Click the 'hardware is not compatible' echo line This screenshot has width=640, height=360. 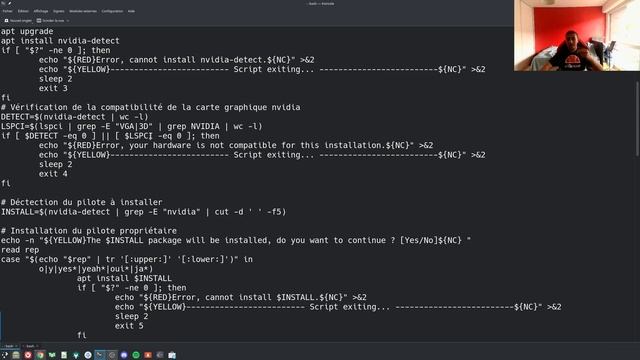click(x=236, y=145)
